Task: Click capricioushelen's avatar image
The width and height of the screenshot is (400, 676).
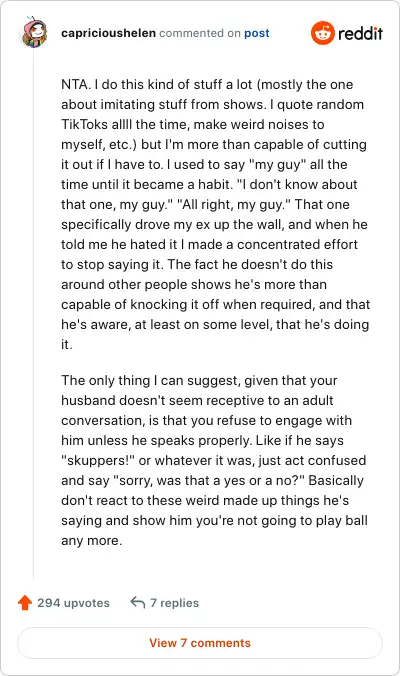Action: point(34,33)
